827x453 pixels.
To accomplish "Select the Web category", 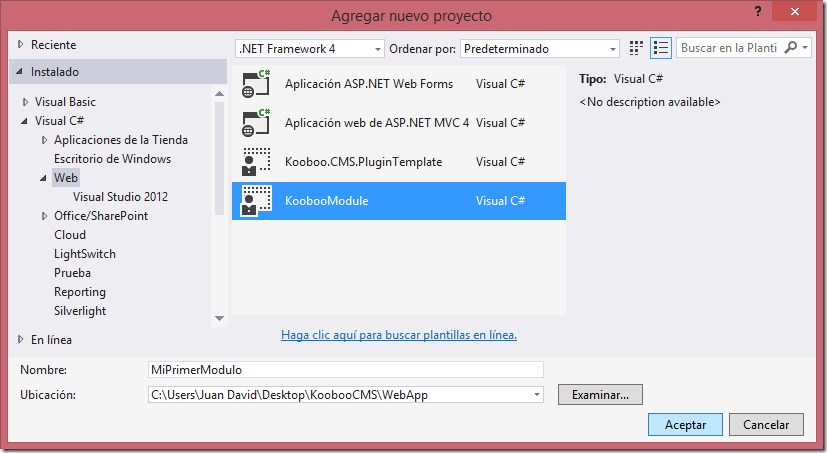I will (x=66, y=178).
